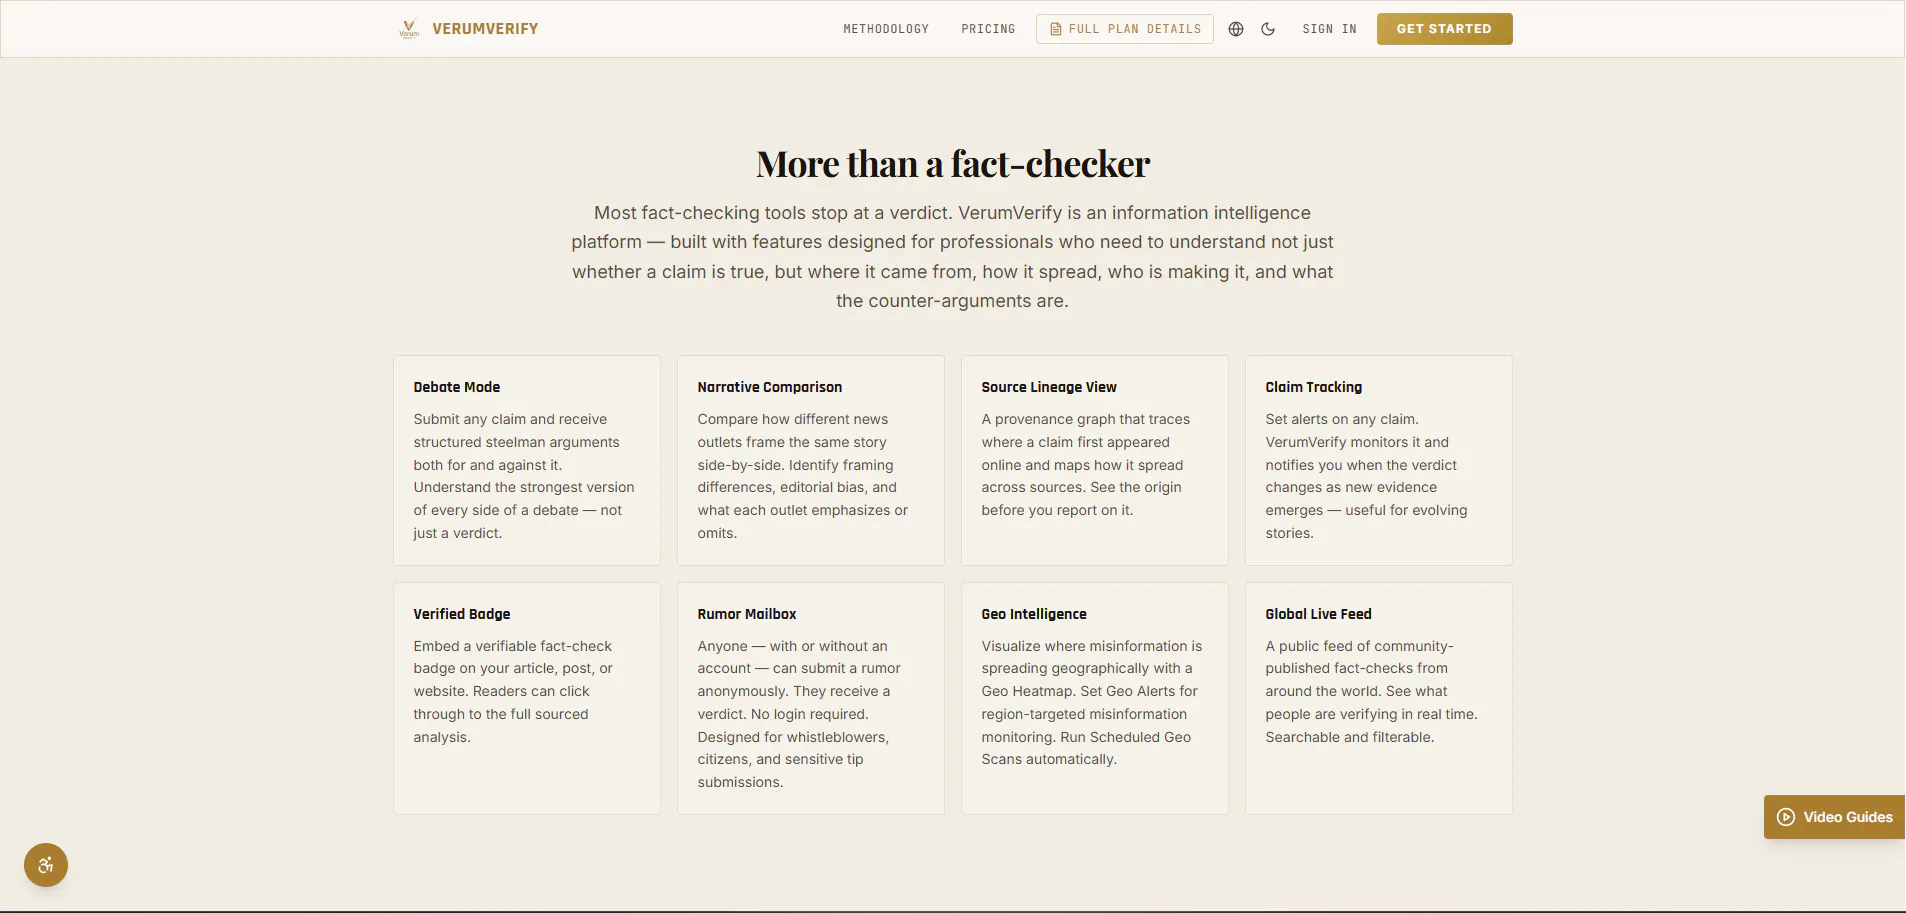1906x913 pixels.
Task: Click the 'Visualize where misinformation is' description
Action: (x=1092, y=703)
